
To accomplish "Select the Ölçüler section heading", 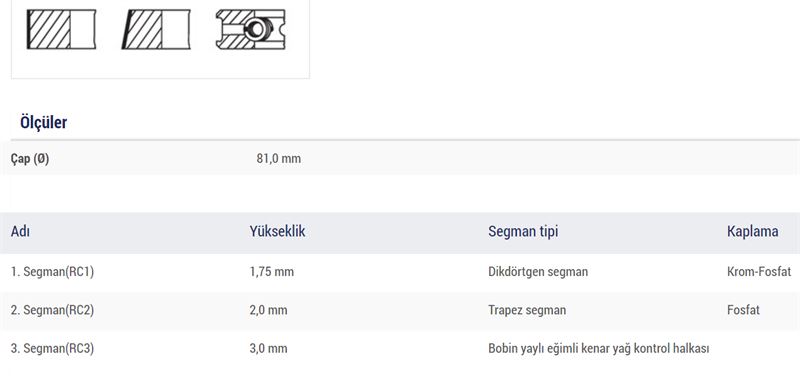I will [43, 122].
